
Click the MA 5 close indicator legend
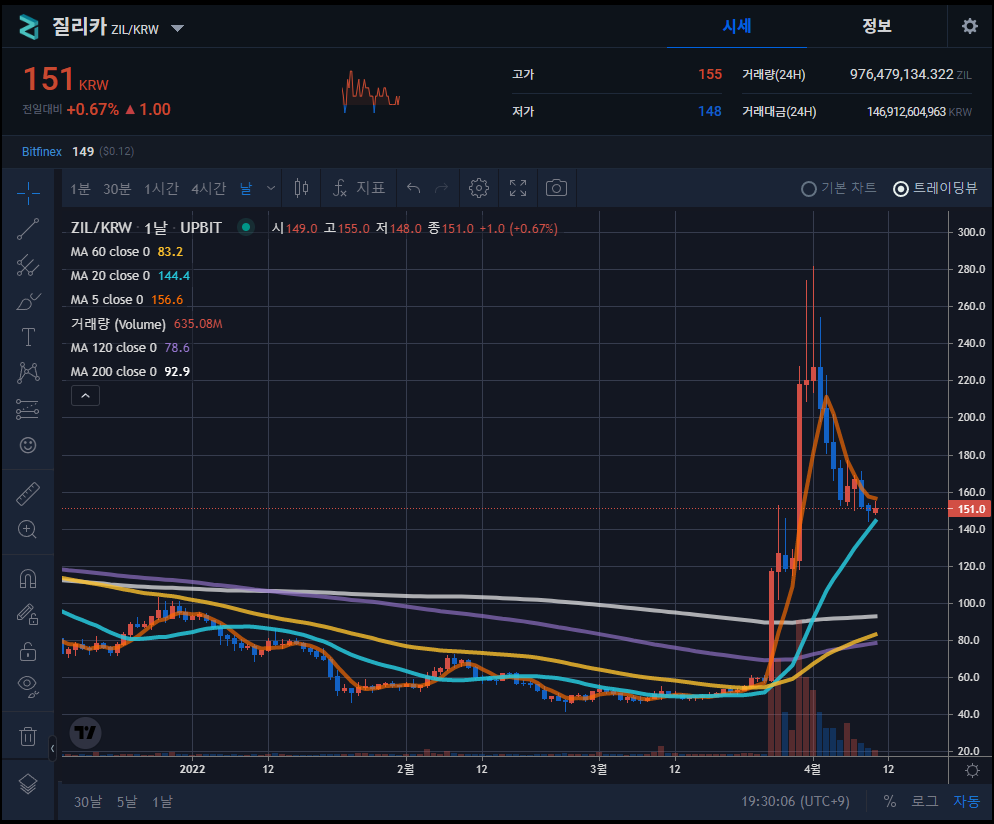pyautogui.click(x=127, y=300)
